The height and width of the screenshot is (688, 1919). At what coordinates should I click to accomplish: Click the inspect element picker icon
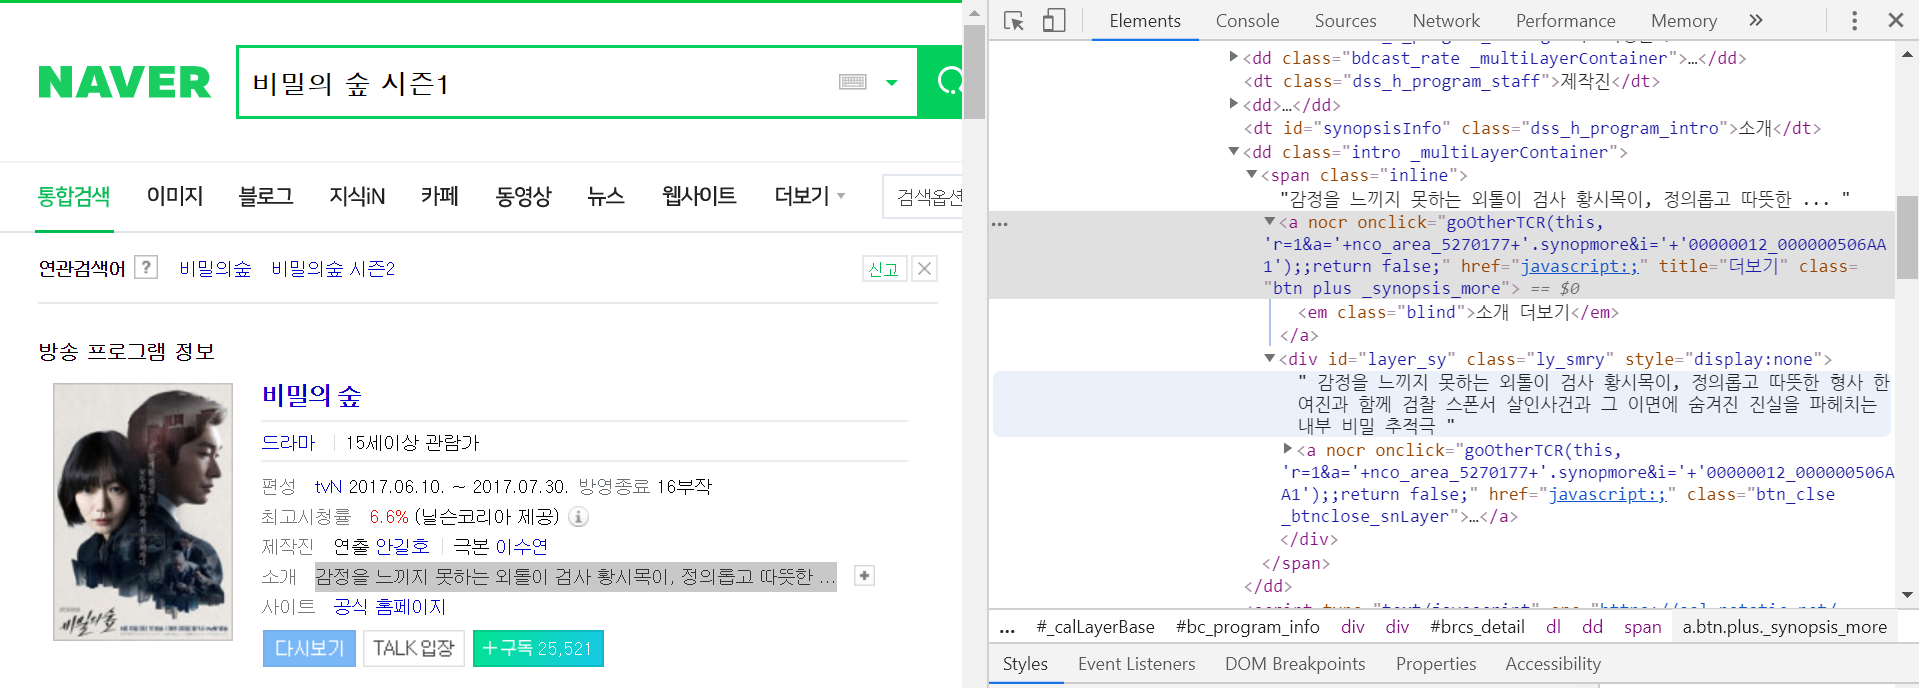tap(1014, 21)
